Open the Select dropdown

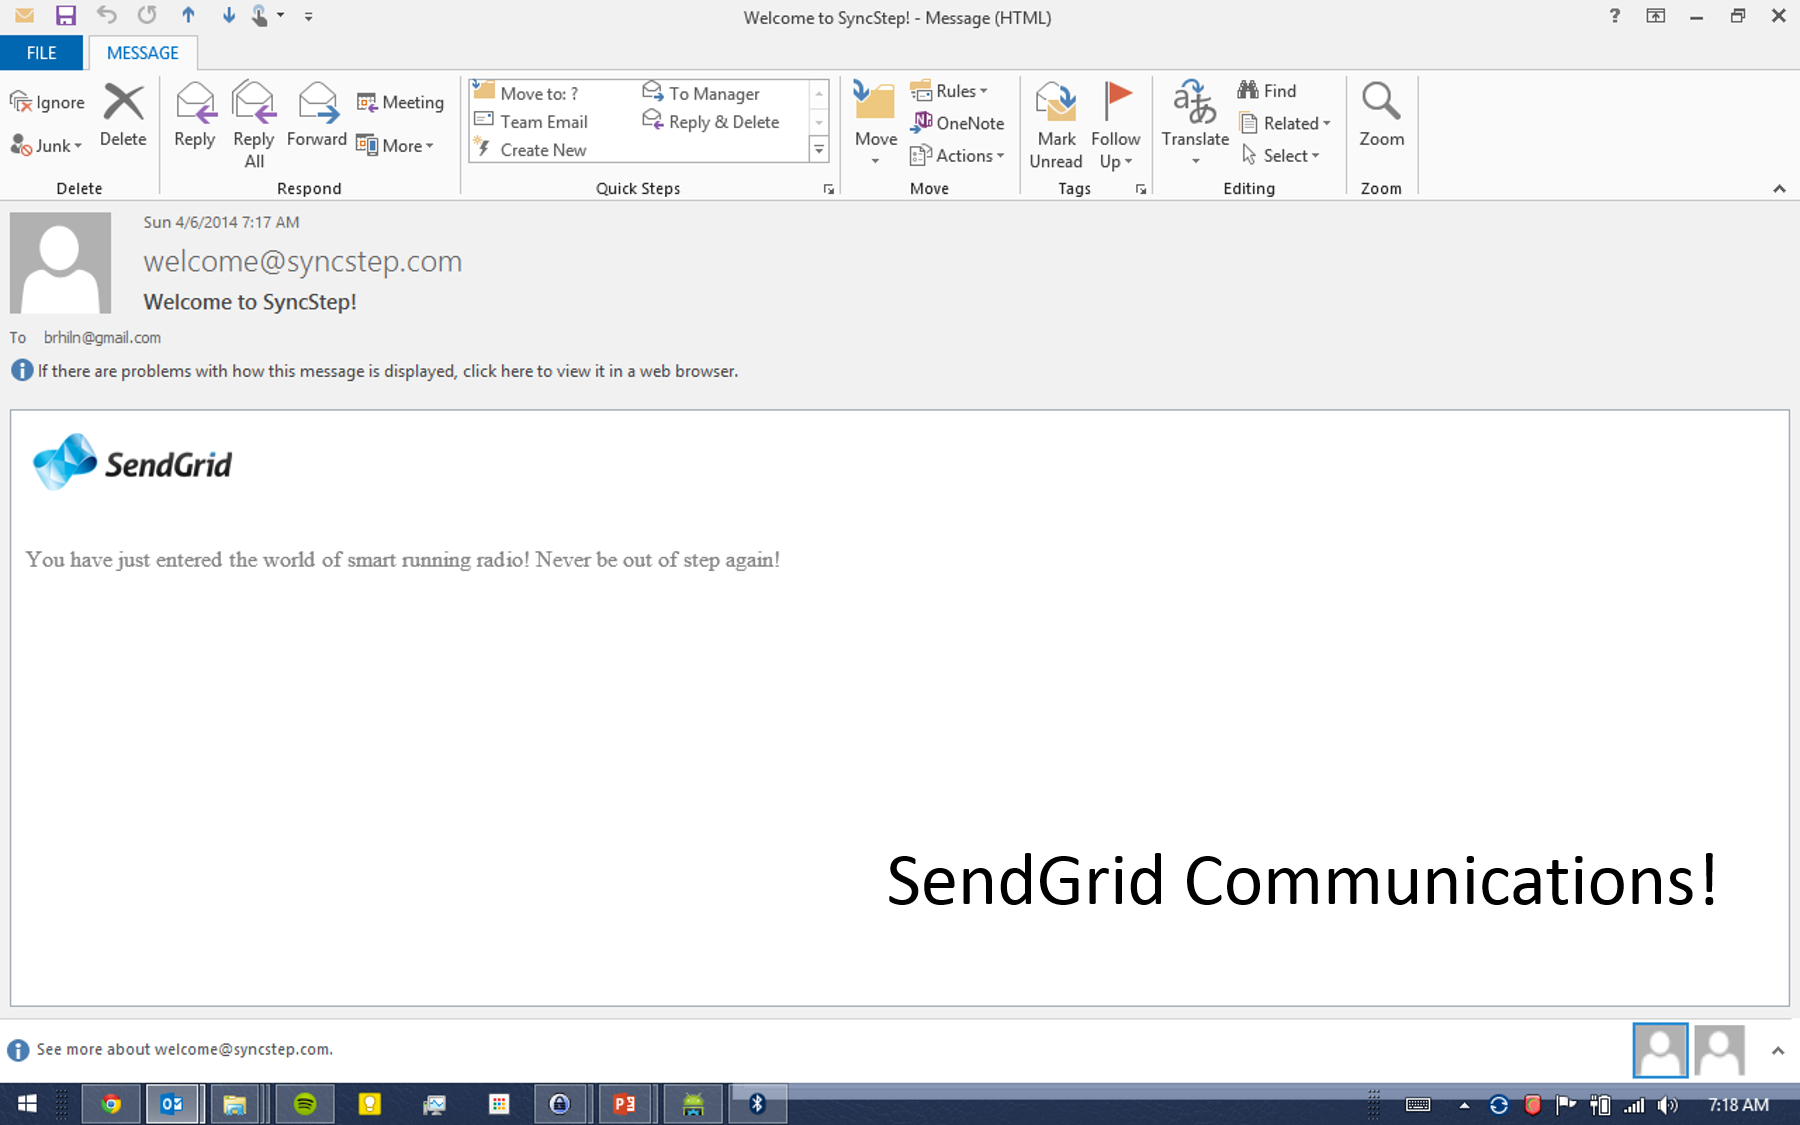1280,156
